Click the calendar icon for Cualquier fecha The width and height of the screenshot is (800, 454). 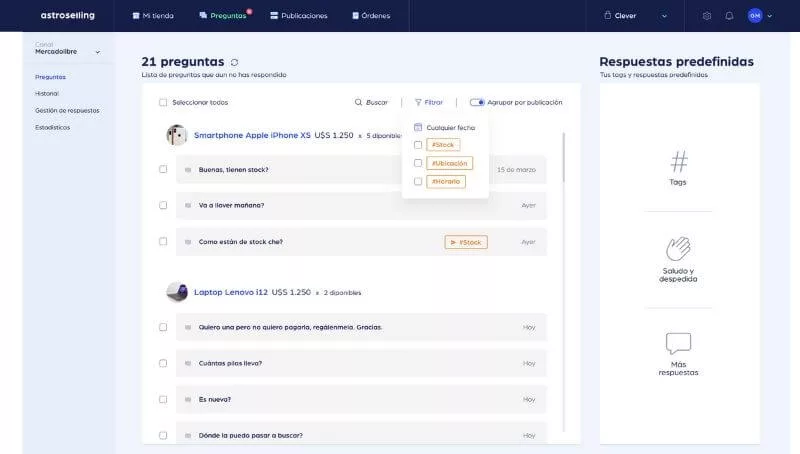click(x=418, y=127)
